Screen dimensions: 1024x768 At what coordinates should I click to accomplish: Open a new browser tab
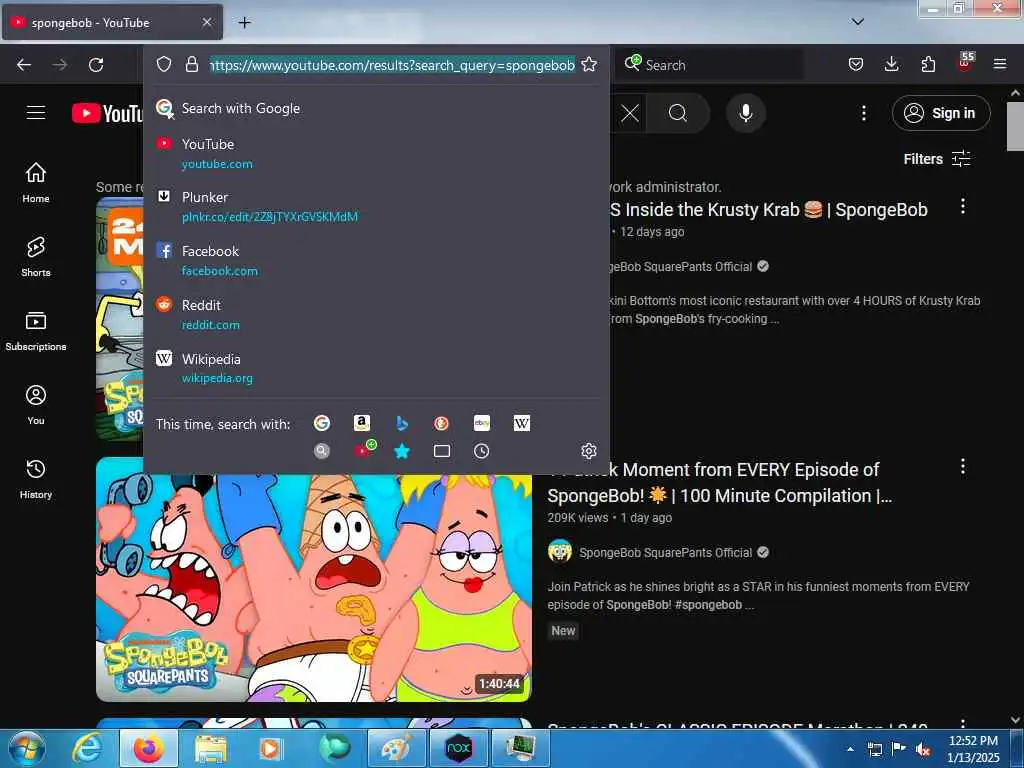(x=244, y=22)
